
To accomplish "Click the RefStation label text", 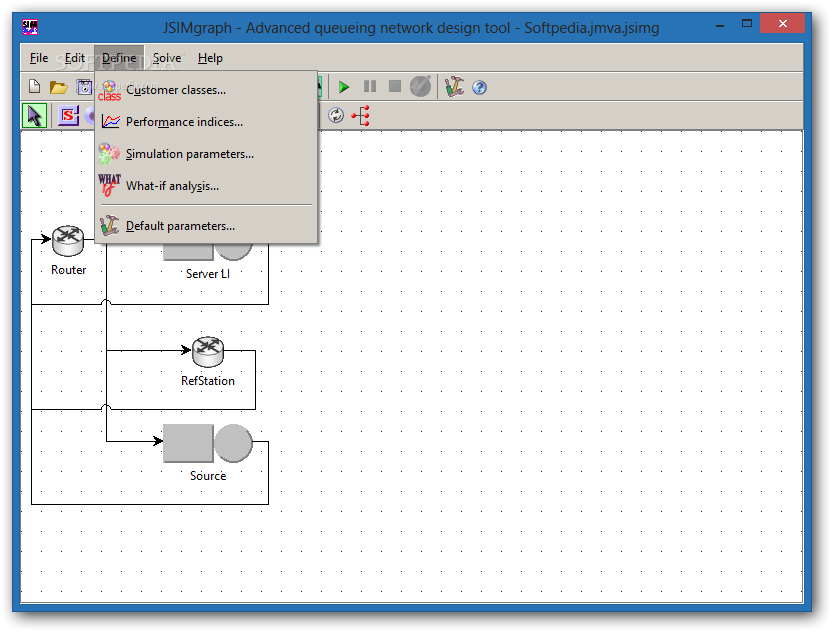I will point(207,380).
